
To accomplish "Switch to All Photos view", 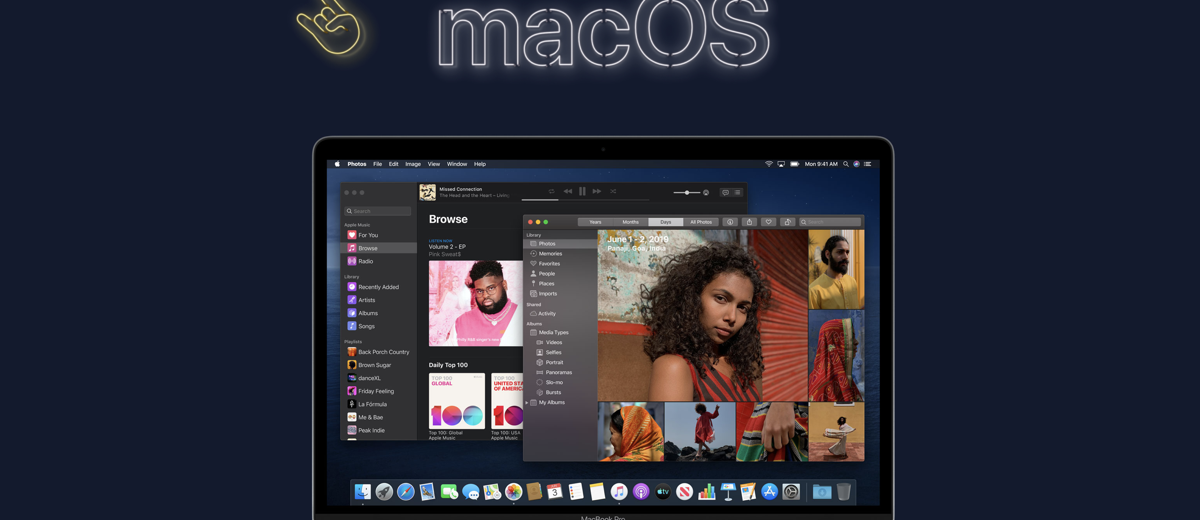I will (701, 222).
